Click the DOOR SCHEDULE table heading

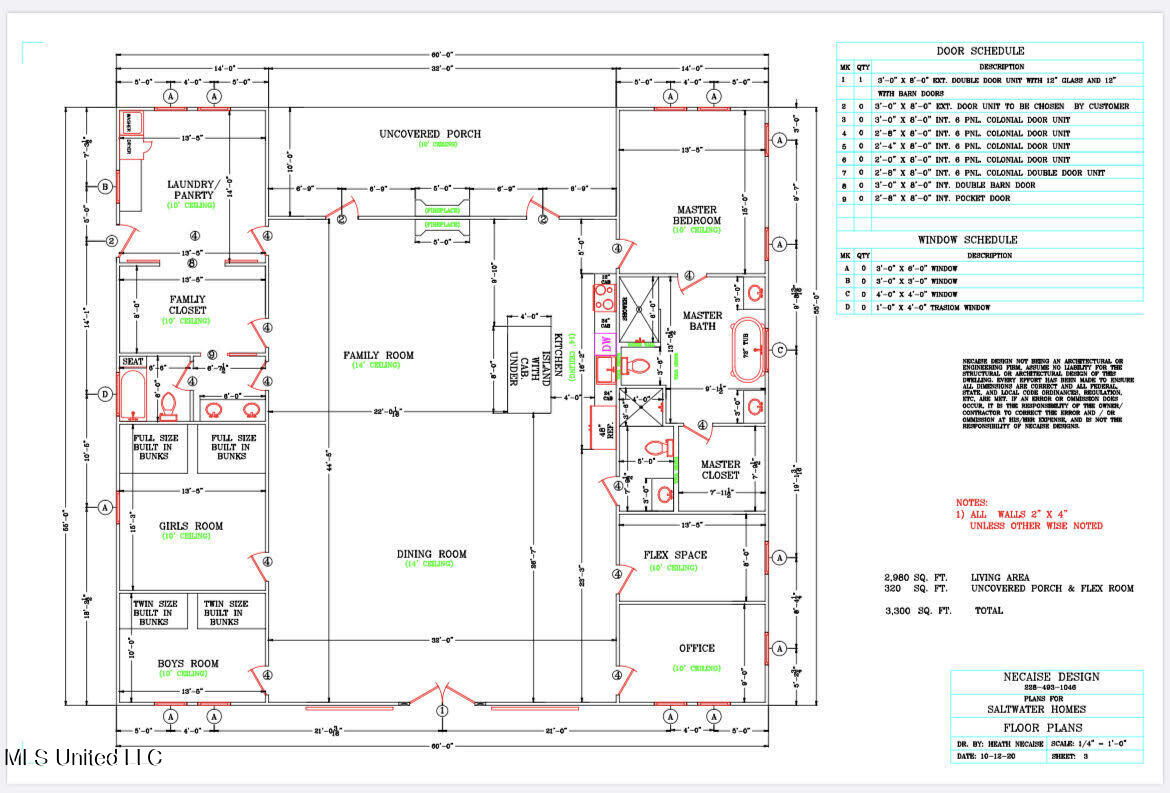tap(980, 51)
